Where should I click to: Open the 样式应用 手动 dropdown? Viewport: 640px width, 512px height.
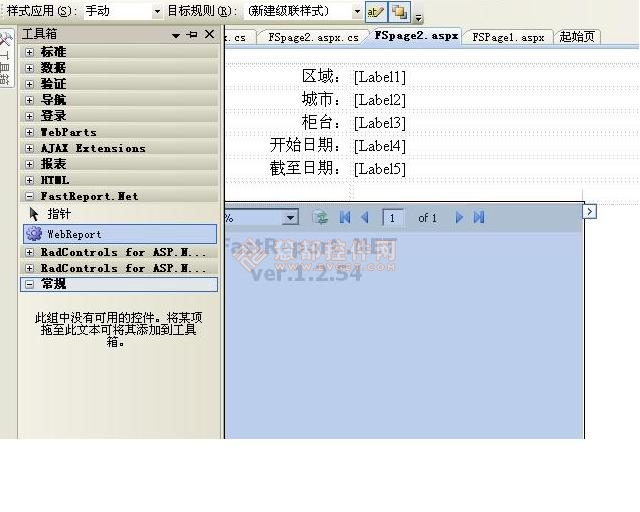[157, 12]
